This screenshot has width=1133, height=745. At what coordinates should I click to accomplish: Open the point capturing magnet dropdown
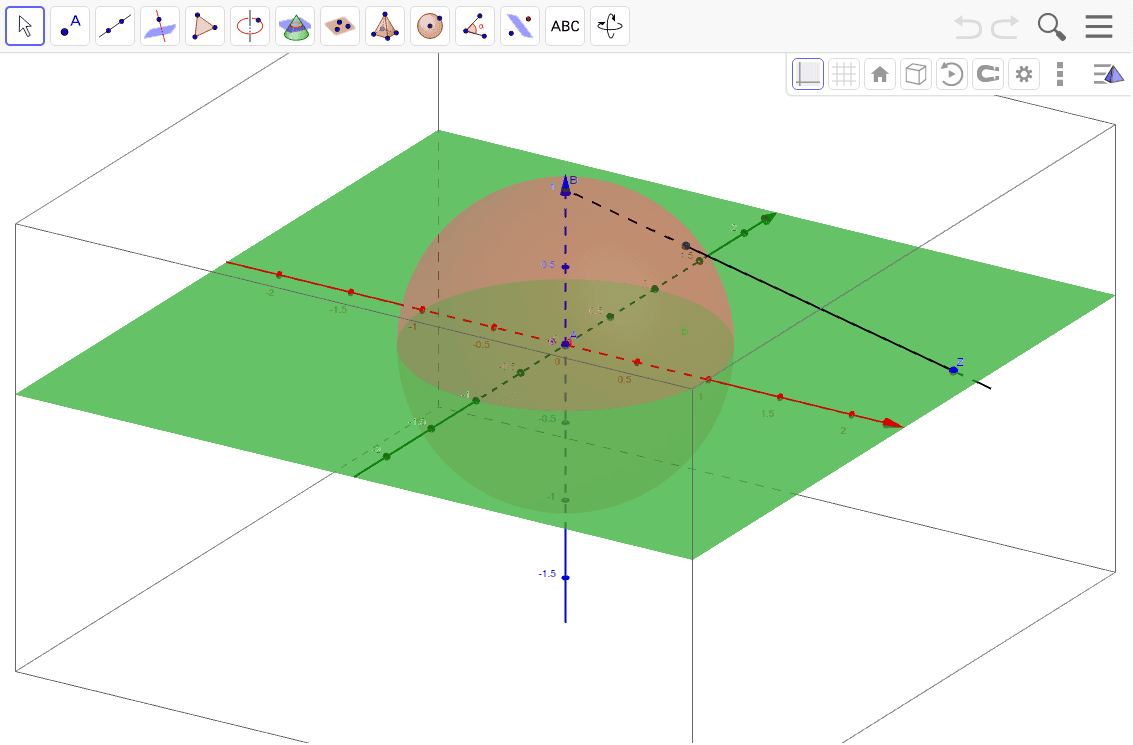coord(987,73)
